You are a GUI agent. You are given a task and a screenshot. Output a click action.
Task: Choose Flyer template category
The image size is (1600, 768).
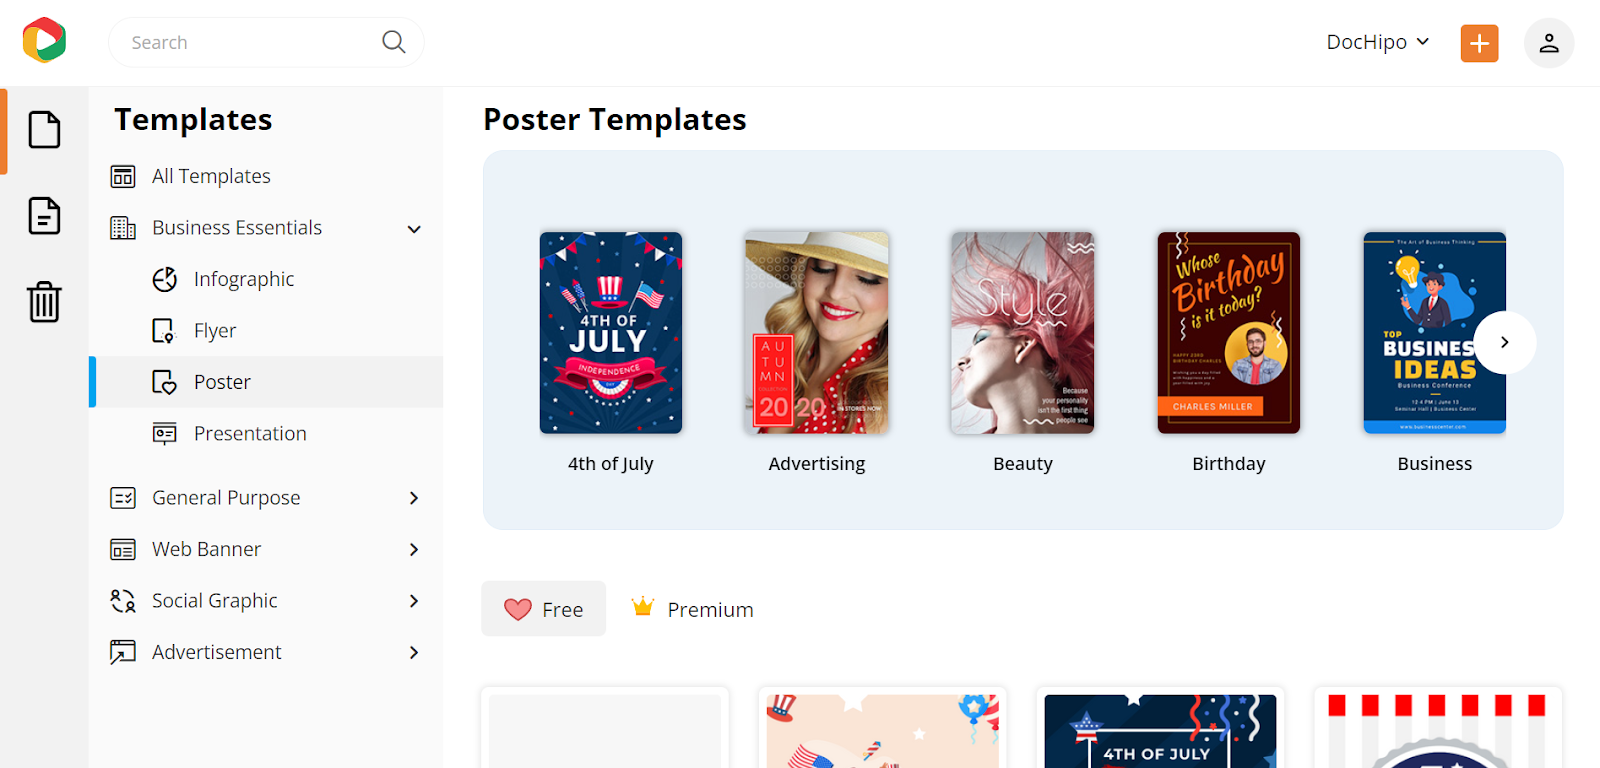tap(215, 331)
